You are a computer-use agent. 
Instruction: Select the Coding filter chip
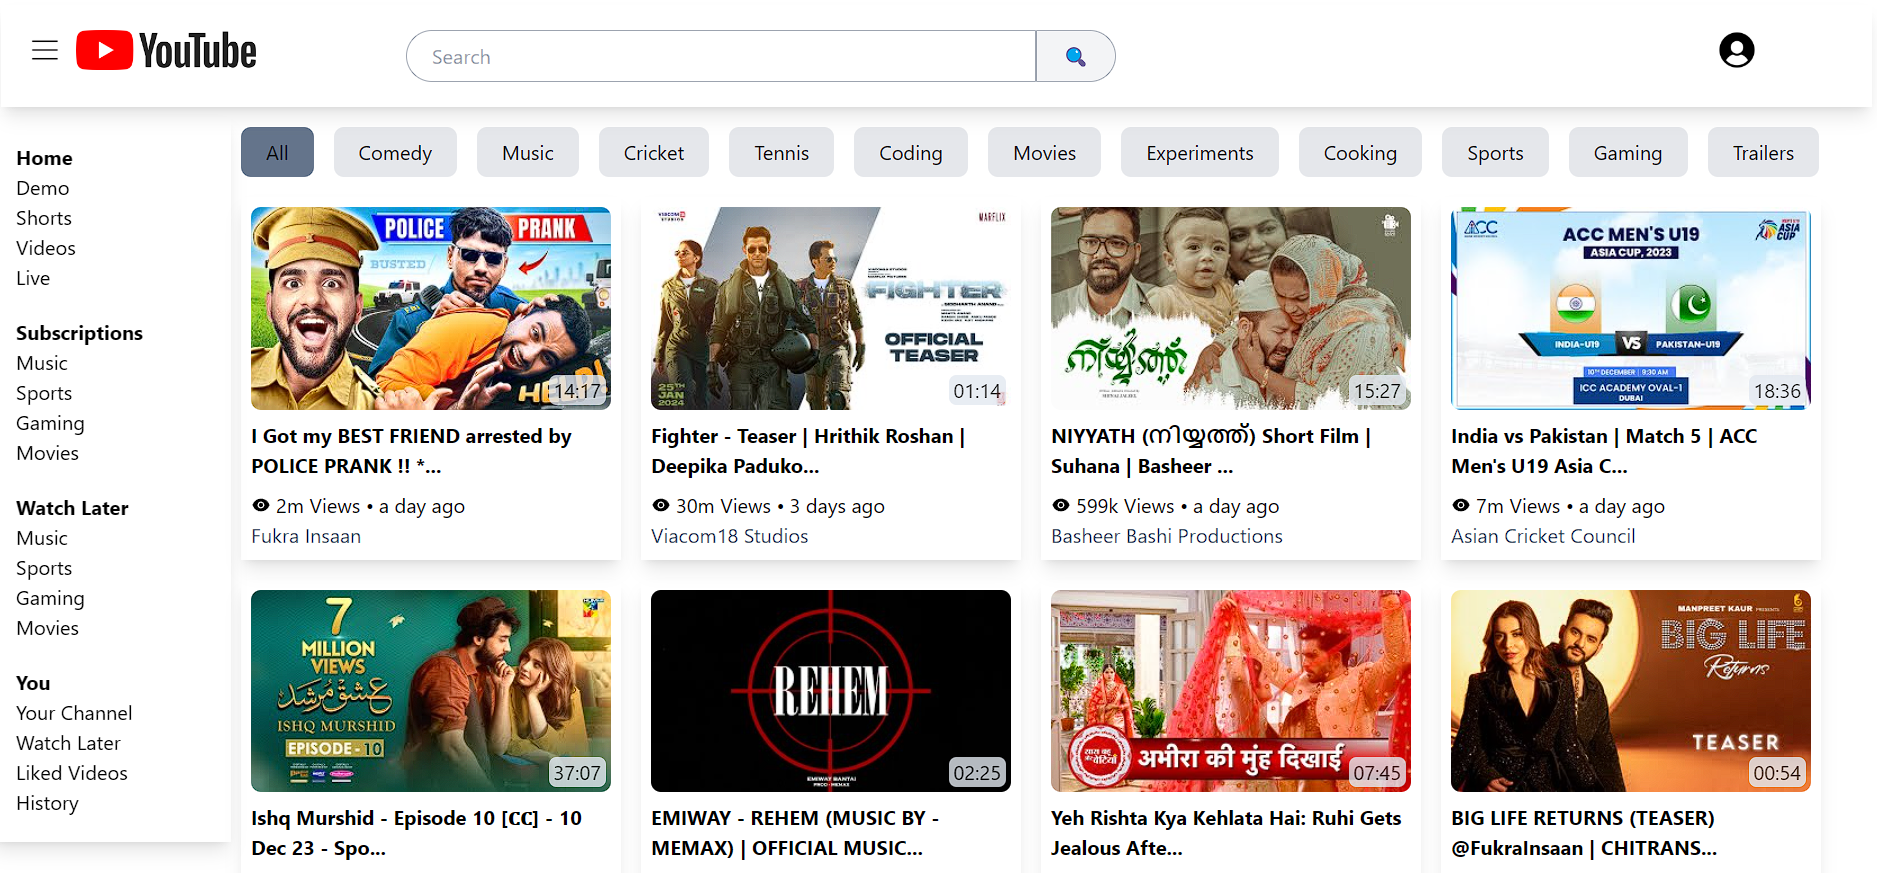[911, 152]
